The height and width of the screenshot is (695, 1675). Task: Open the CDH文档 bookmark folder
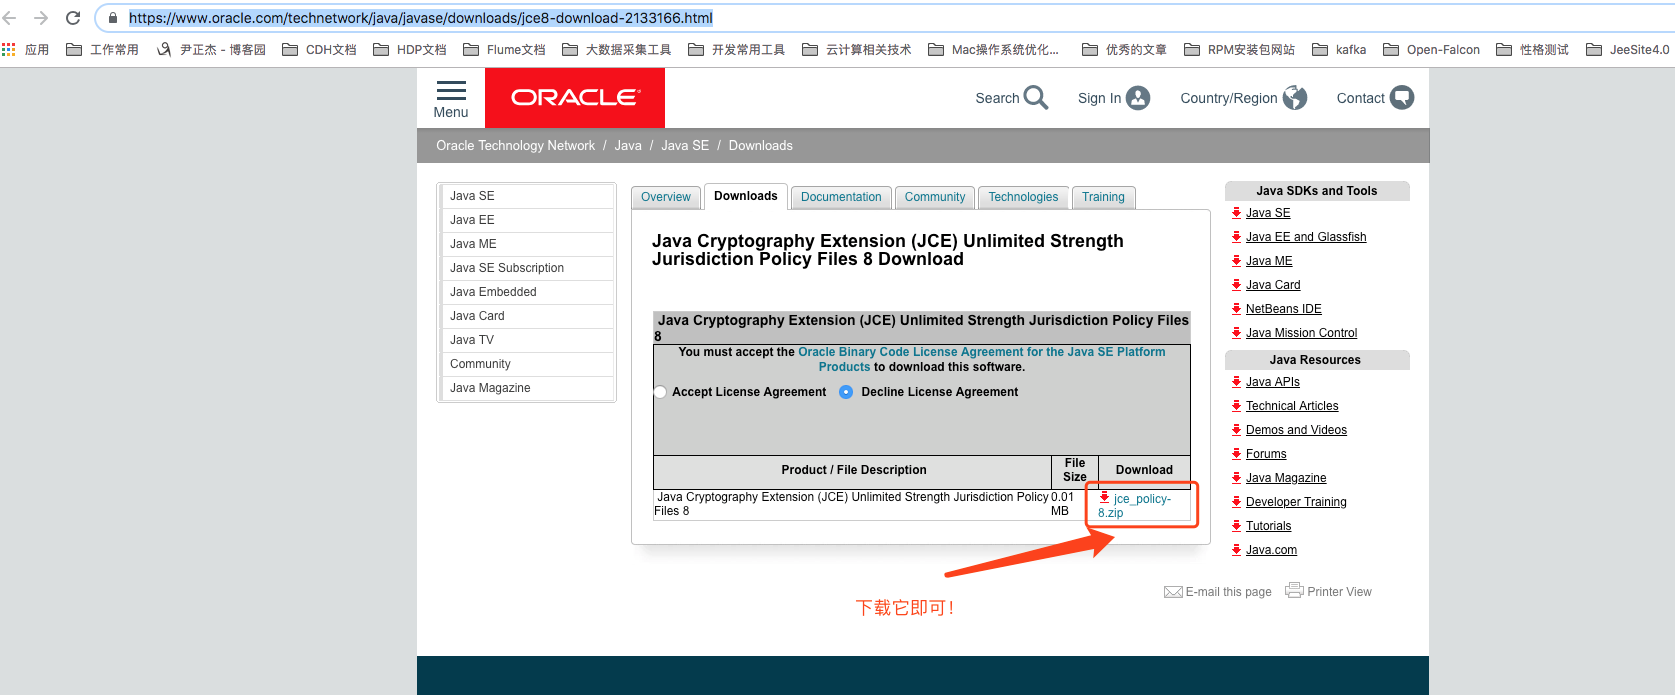319,49
